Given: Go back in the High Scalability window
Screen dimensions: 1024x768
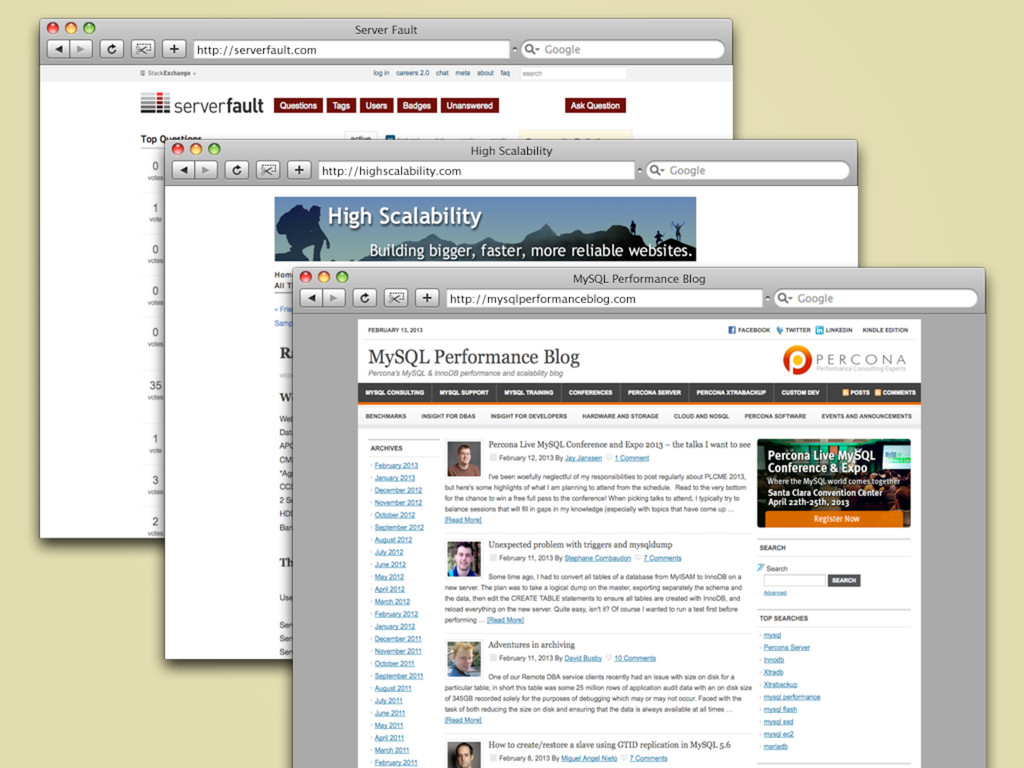Looking at the screenshot, I should coord(184,170).
